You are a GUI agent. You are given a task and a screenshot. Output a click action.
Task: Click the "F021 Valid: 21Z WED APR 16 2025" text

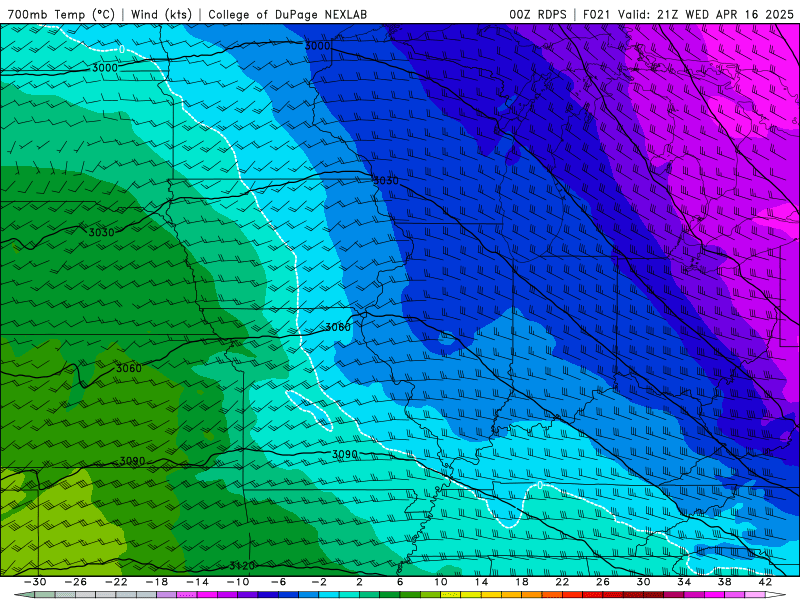tap(688, 14)
